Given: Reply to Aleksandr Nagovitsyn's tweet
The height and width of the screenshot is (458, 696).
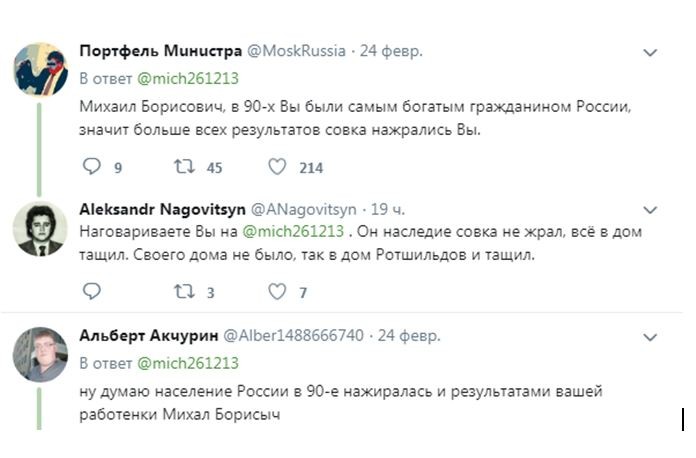Looking at the screenshot, I should point(91,292).
